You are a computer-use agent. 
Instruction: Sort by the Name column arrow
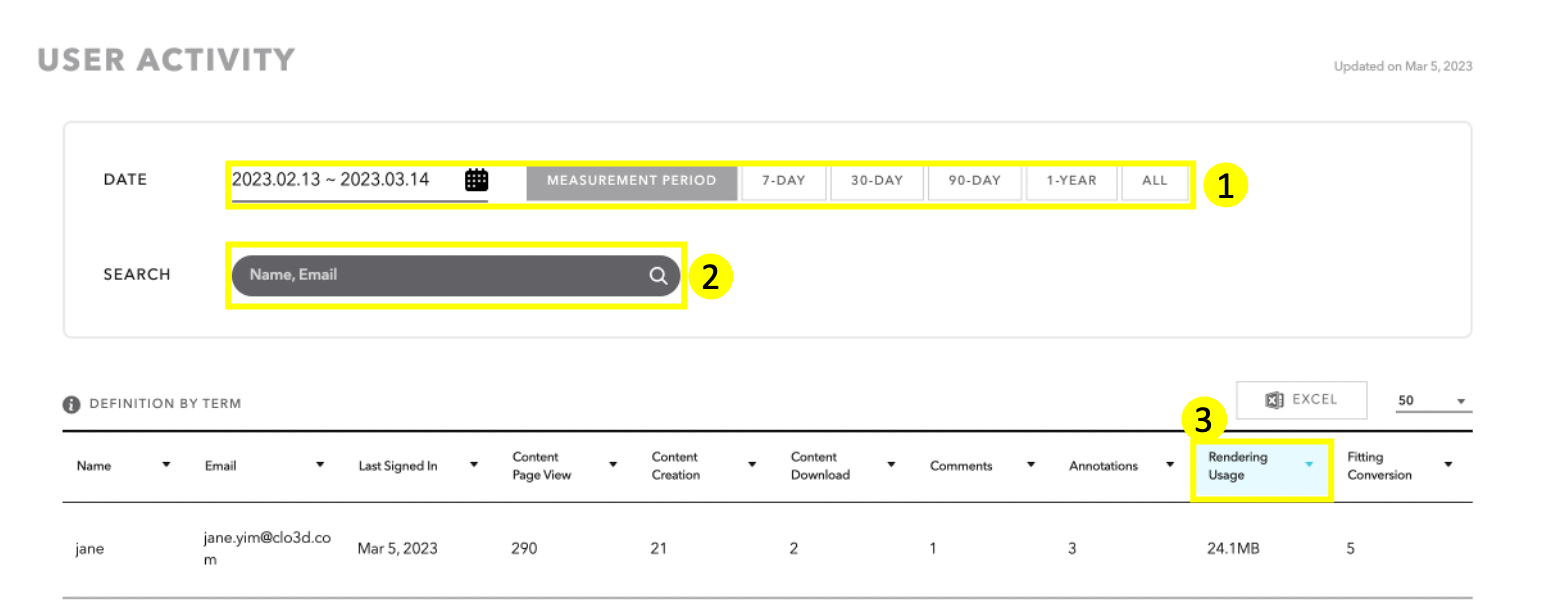coord(167,465)
